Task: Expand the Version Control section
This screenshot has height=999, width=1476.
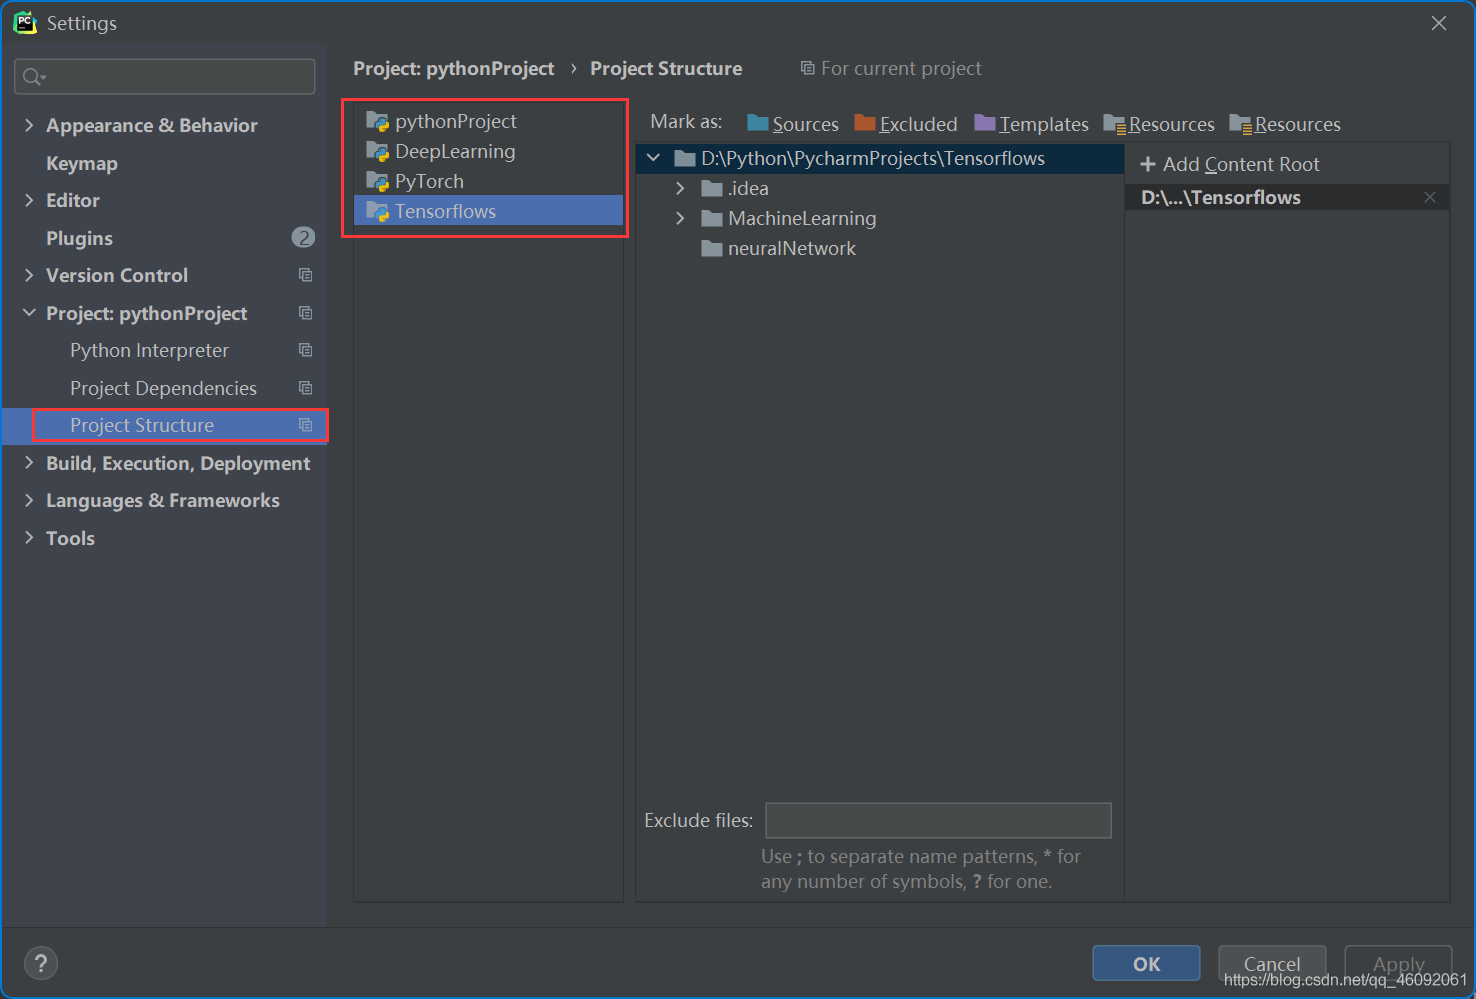Action: coord(29,275)
